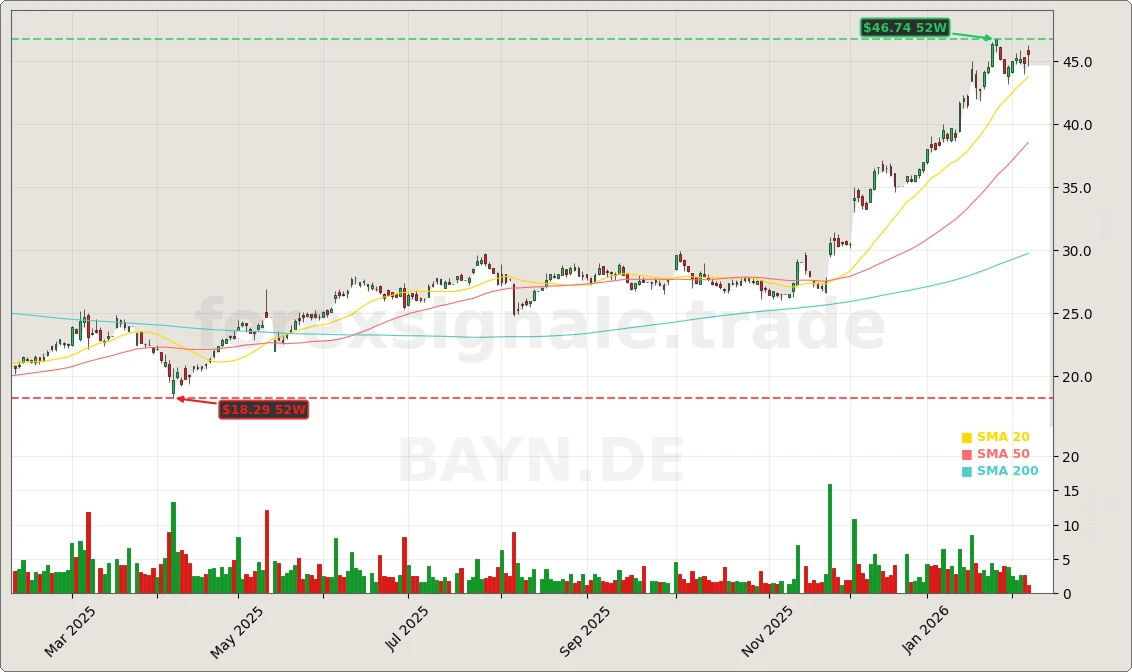Viewport: 1132px width, 672px height.
Task: Click the highest candlestick near the 52W high
Action: tap(995, 45)
